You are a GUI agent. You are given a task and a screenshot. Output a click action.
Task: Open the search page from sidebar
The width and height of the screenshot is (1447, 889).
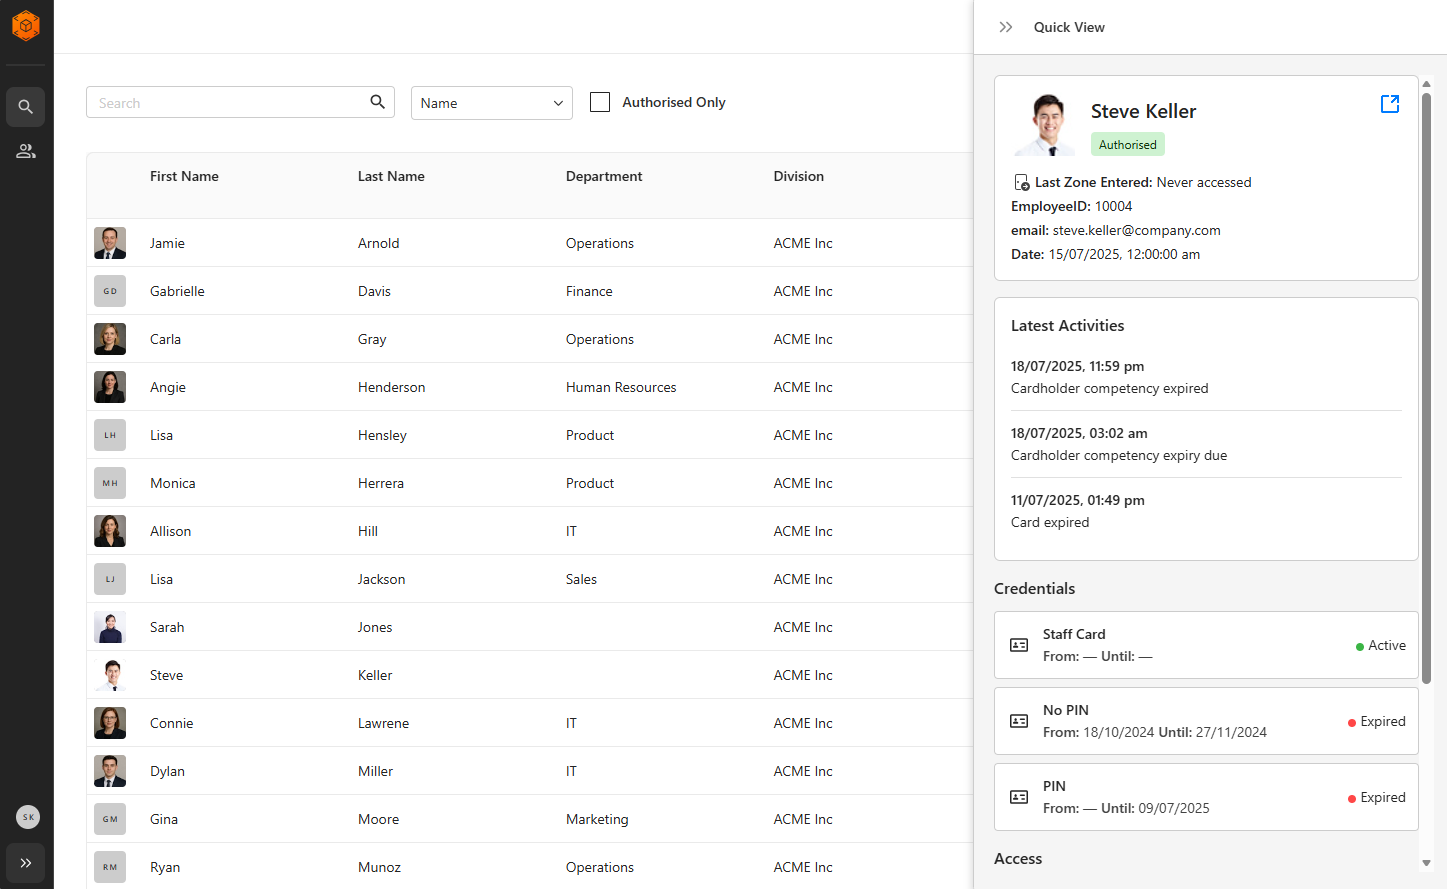pos(26,107)
